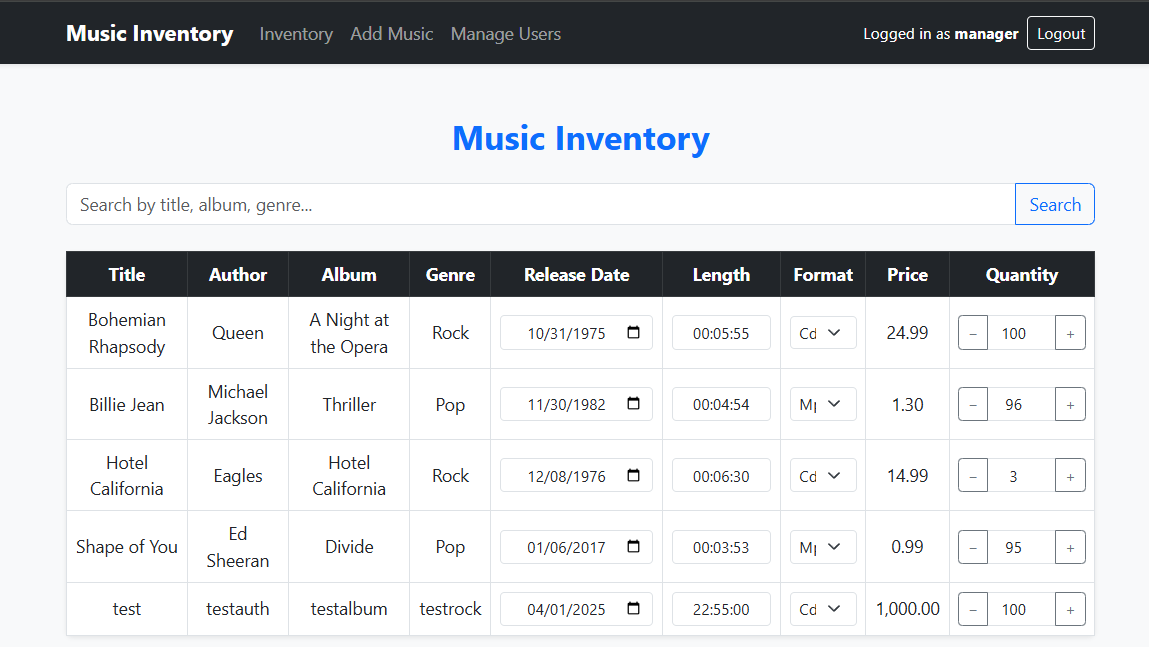Click Hotel California length time field
The width and height of the screenshot is (1149, 647).
(x=721, y=476)
